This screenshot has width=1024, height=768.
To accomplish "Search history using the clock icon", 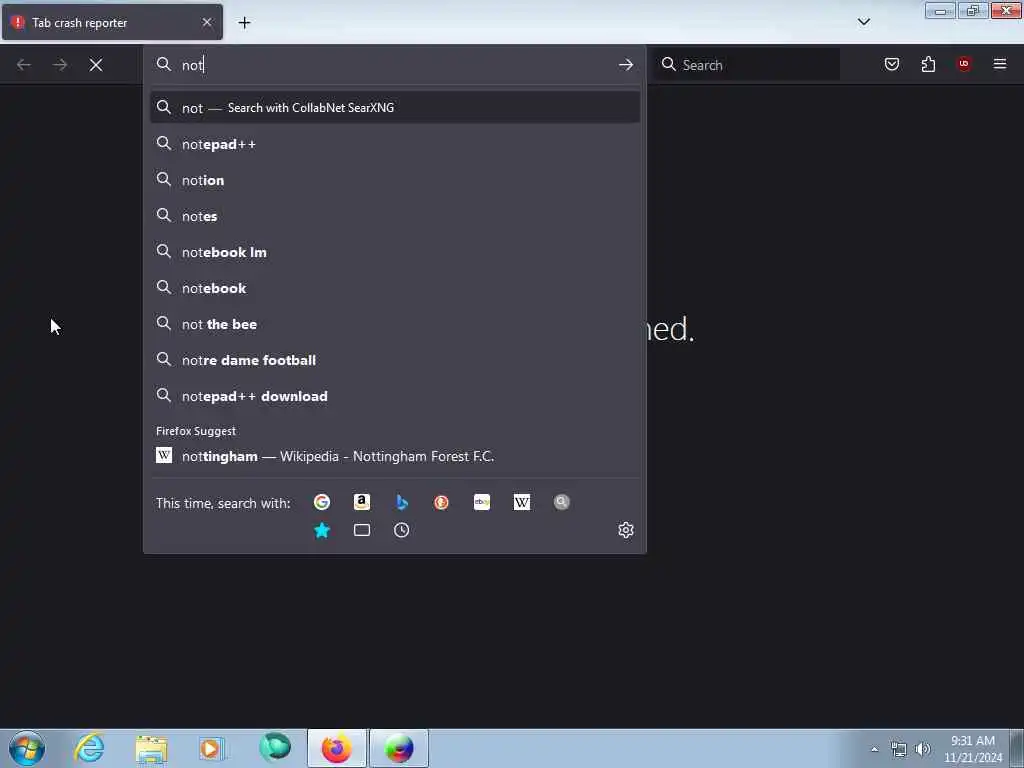I will [402, 530].
